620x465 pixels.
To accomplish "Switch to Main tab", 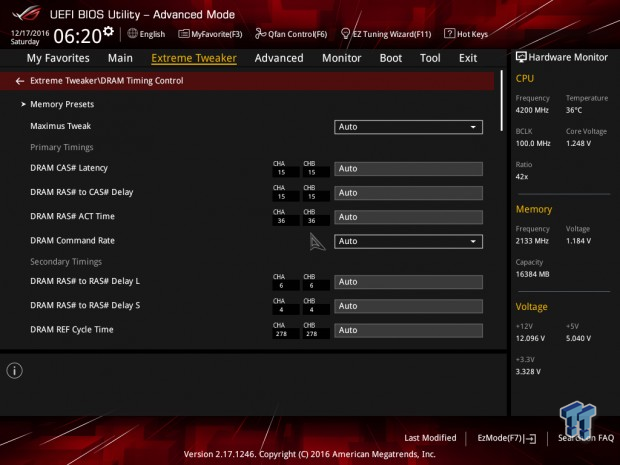I will (x=120, y=58).
